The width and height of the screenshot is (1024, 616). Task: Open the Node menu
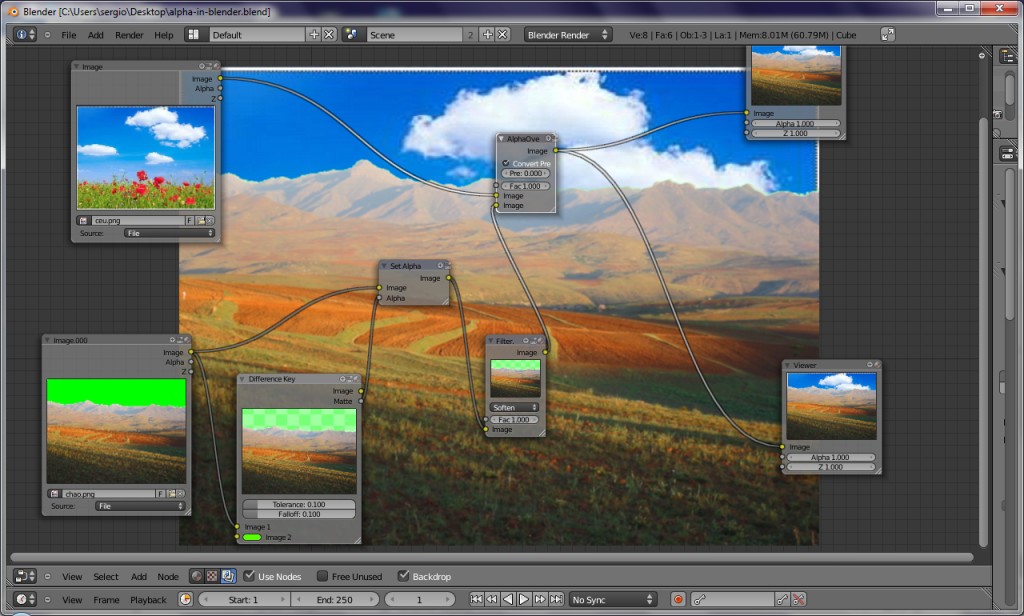[x=167, y=576]
